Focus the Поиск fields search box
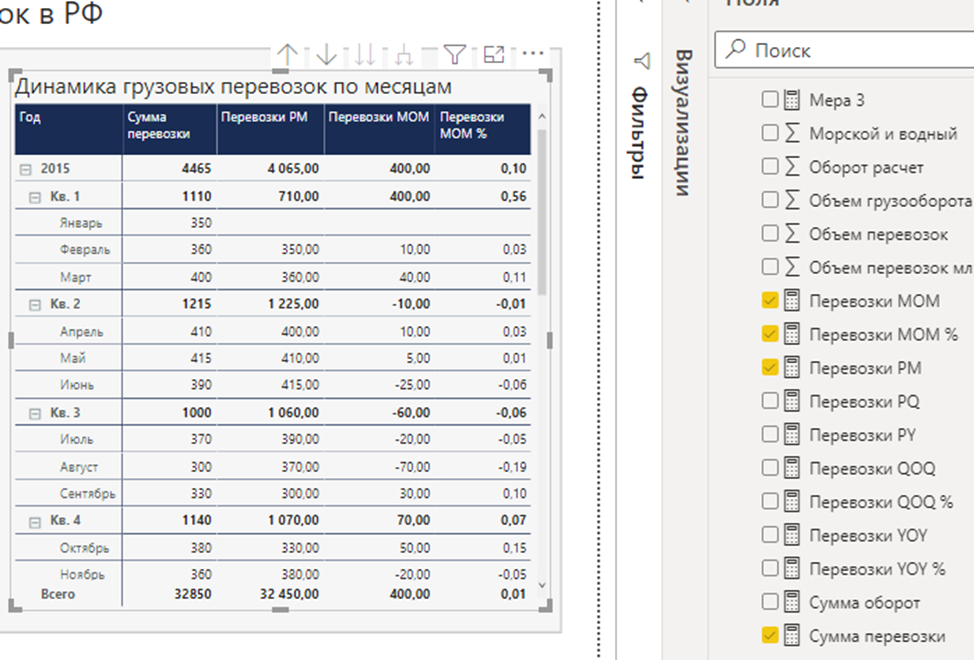 [845, 50]
